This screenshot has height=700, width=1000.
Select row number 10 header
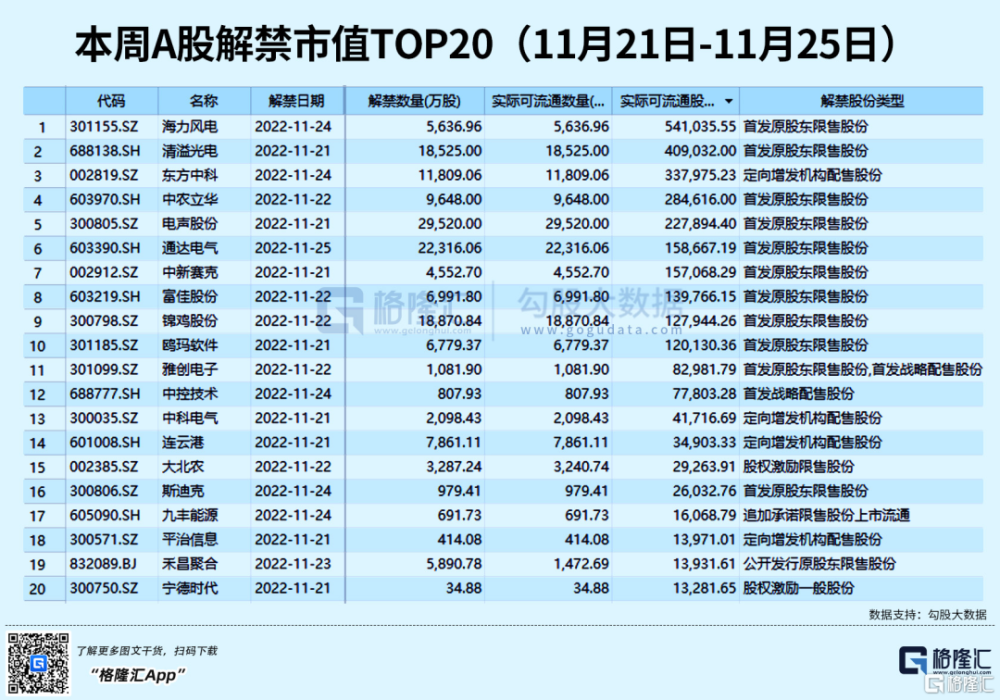point(42,346)
